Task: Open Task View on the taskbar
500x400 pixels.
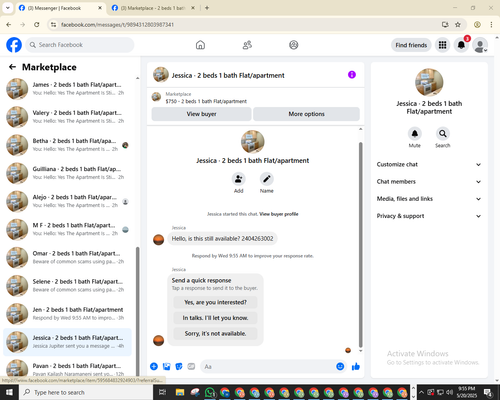Action: pos(162,392)
